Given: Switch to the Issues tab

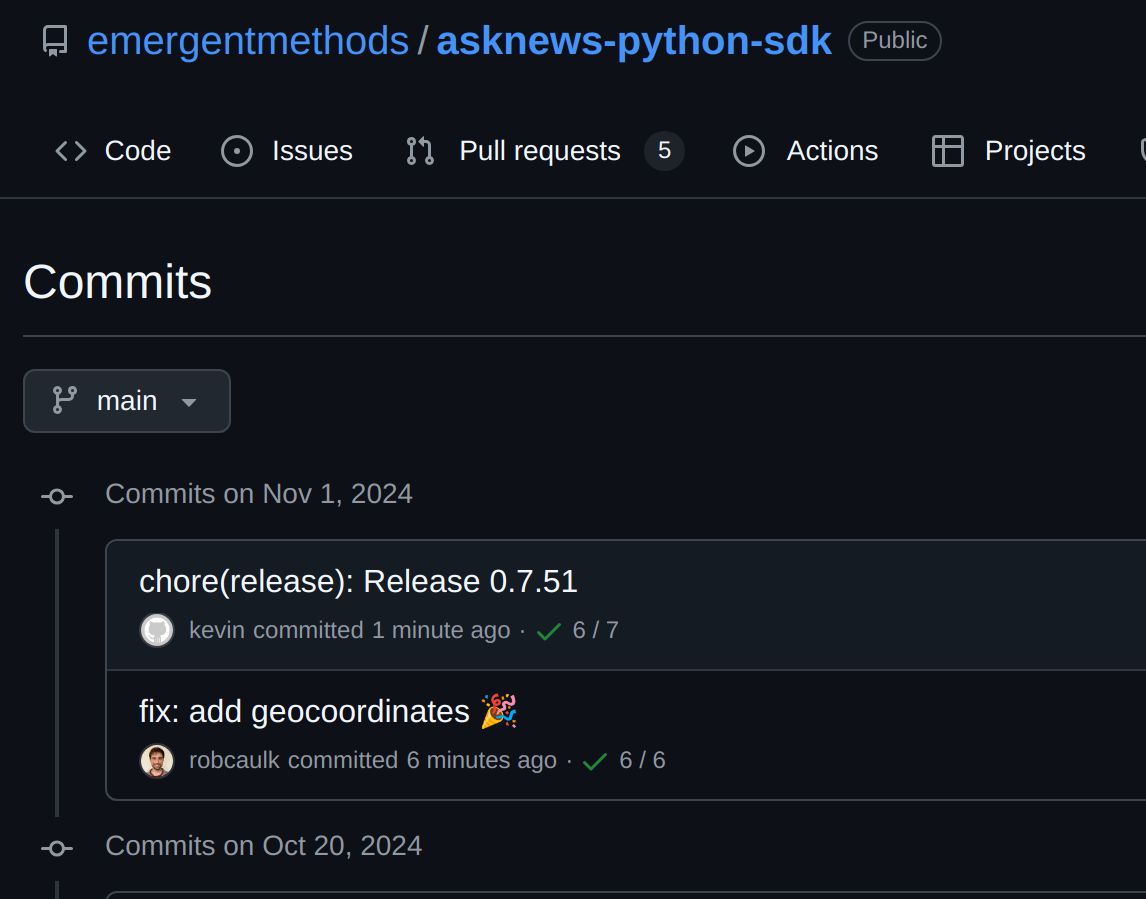Looking at the screenshot, I should pyautogui.click(x=286, y=151).
